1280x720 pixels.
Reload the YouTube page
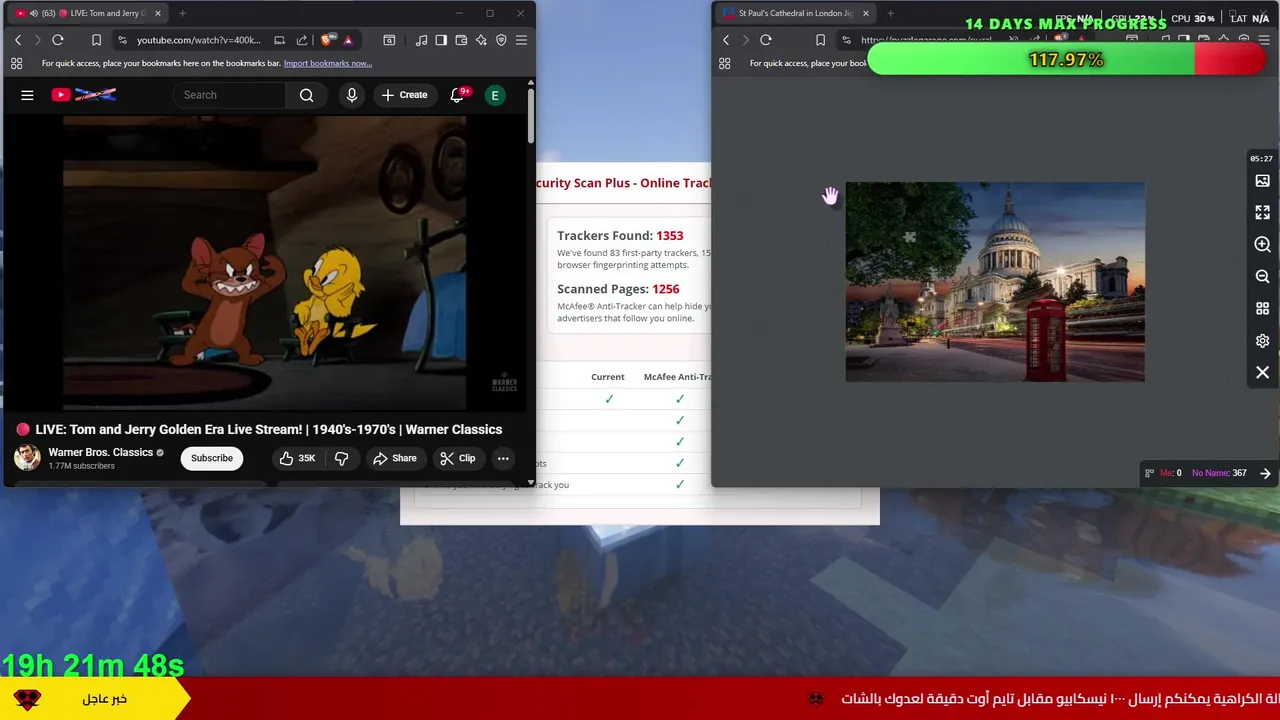pyautogui.click(x=58, y=40)
